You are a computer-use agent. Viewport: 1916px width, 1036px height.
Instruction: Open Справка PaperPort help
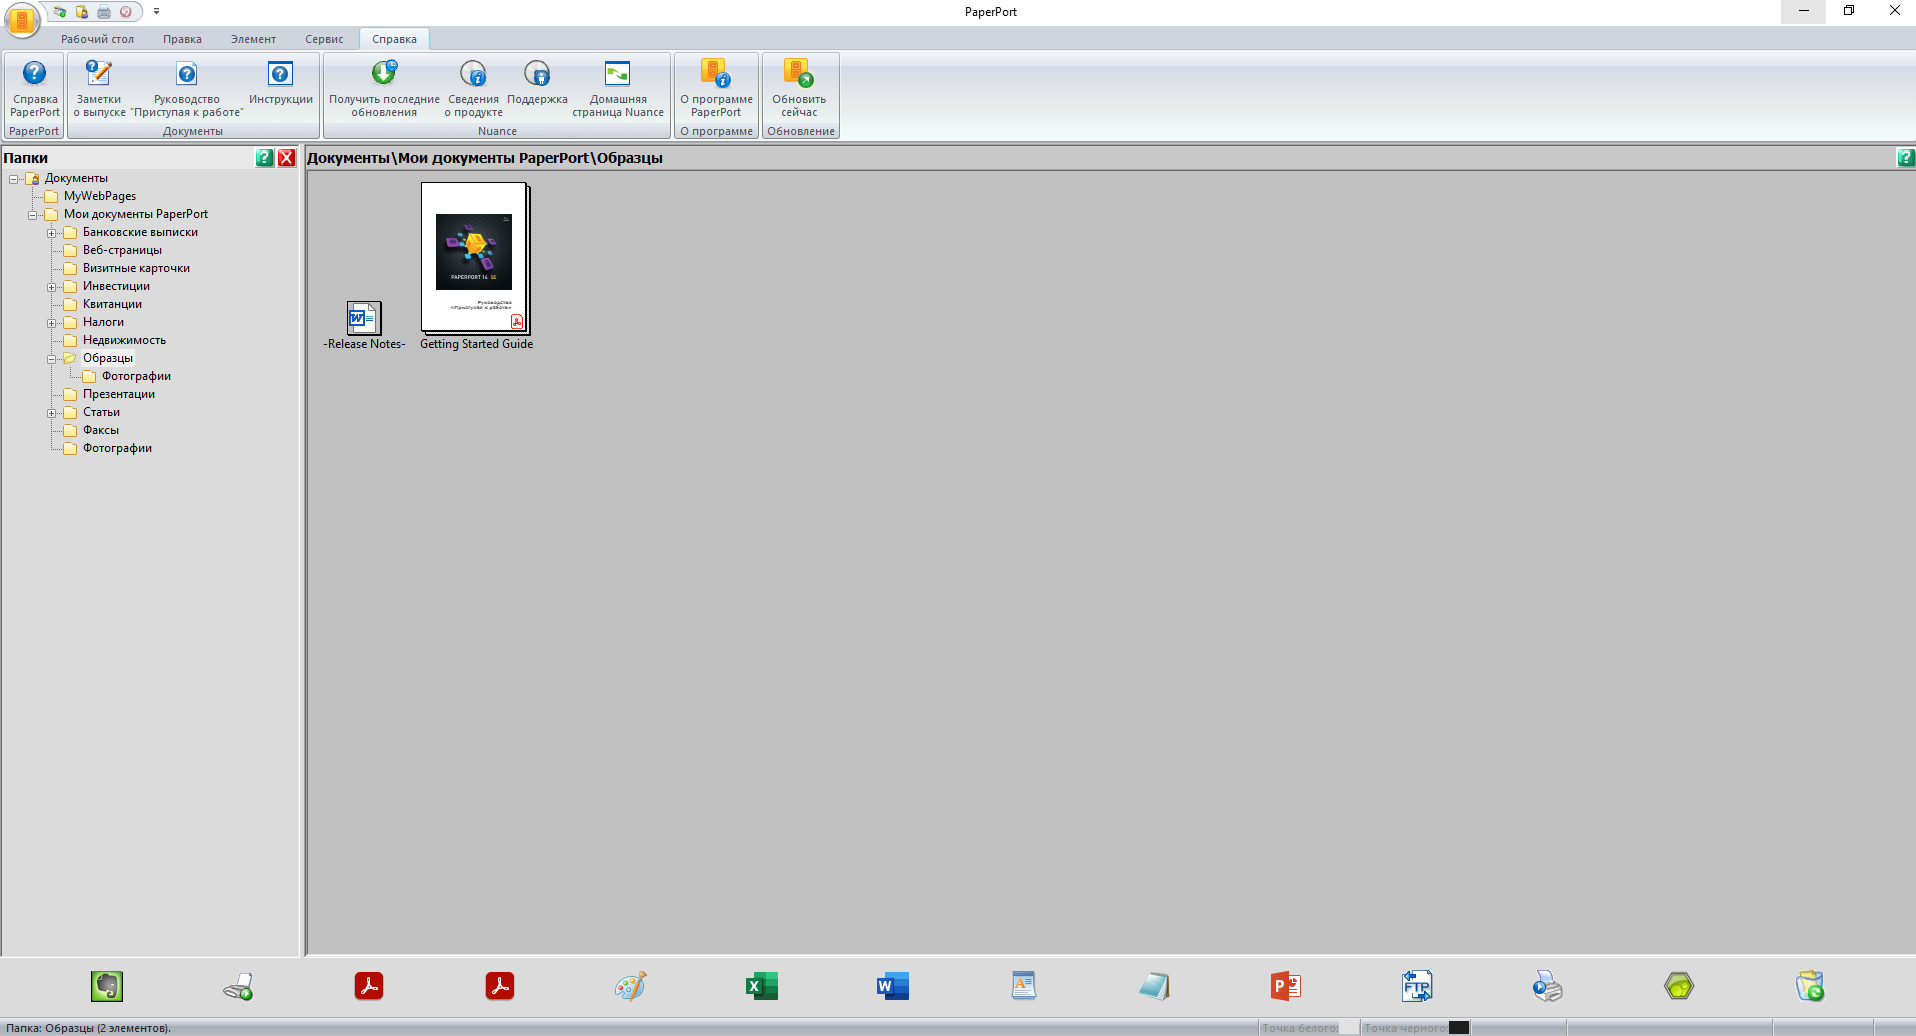tap(35, 89)
